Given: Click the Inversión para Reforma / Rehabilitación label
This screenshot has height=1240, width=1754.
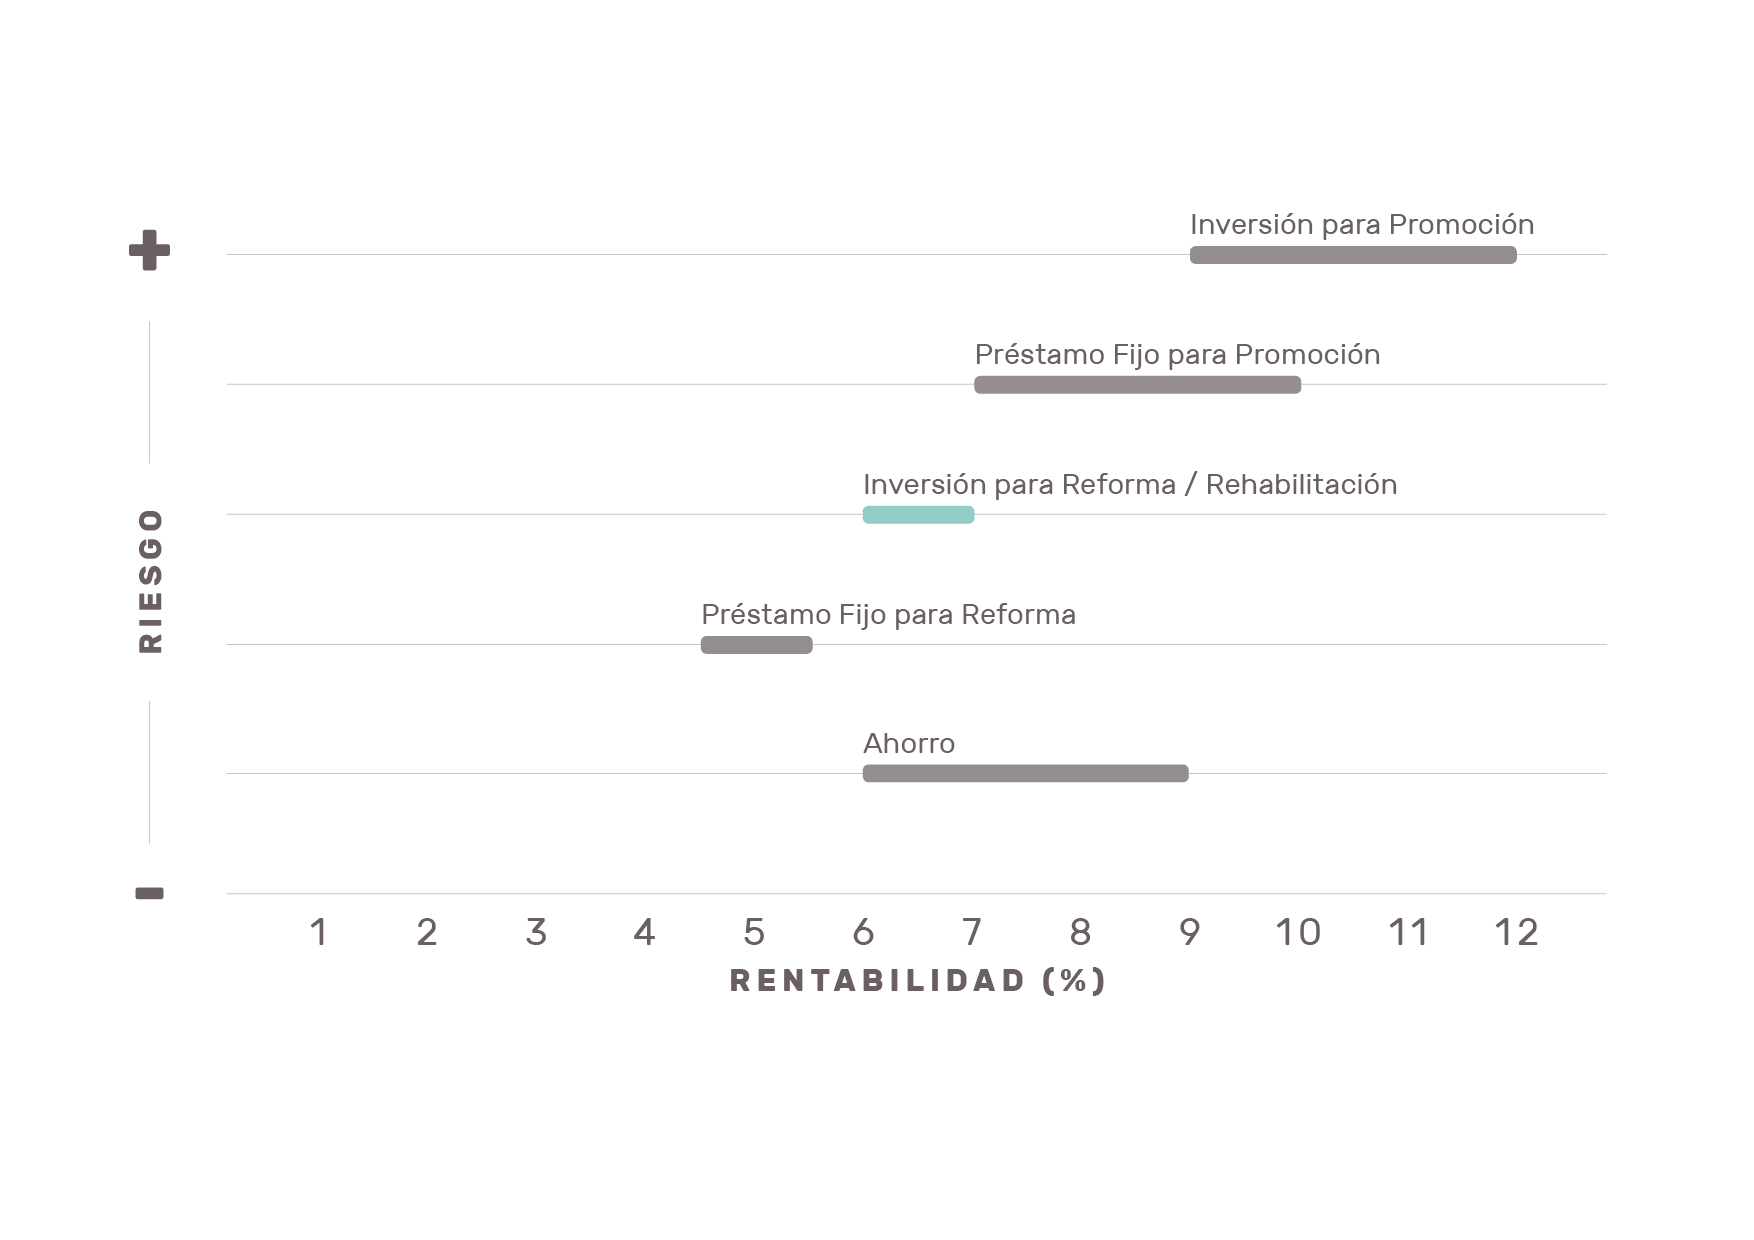Looking at the screenshot, I should [1130, 485].
